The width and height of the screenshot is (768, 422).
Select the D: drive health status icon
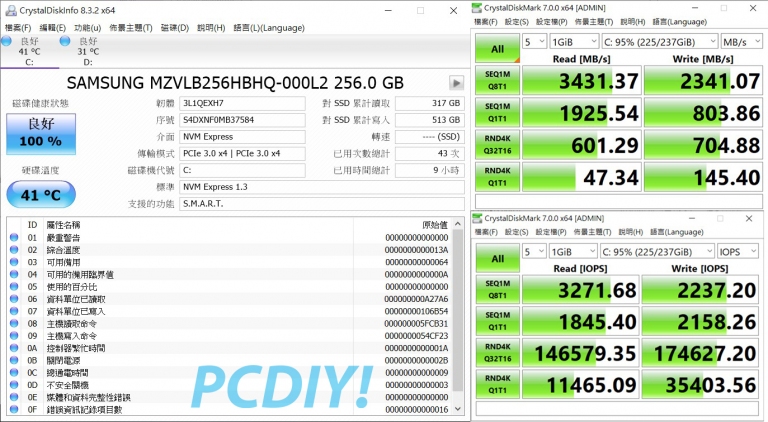[65, 41]
